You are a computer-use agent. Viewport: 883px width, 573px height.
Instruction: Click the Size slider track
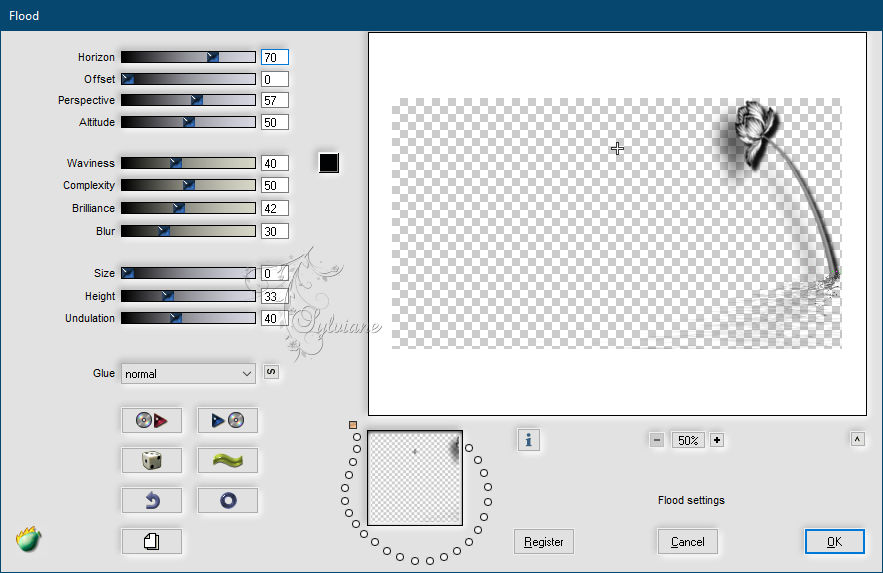tap(188, 273)
